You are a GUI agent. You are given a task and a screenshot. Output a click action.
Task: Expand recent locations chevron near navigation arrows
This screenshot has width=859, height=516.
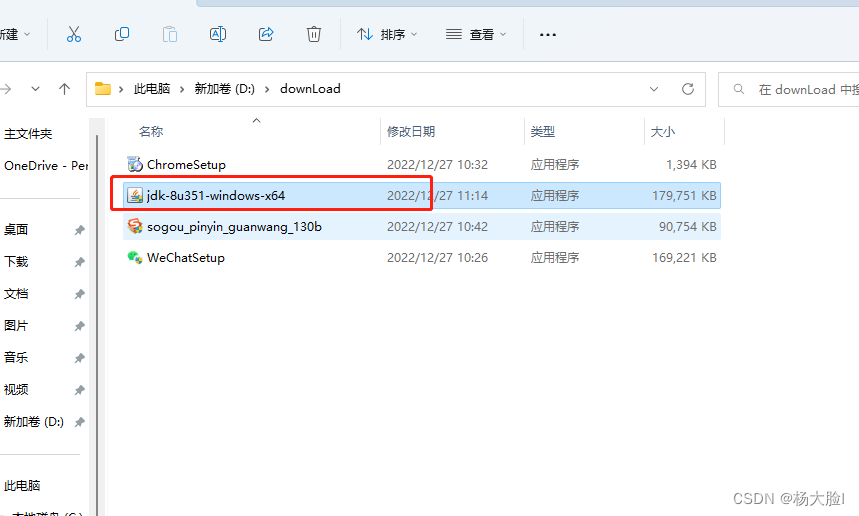pyautogui.click(x=35, y=89)
